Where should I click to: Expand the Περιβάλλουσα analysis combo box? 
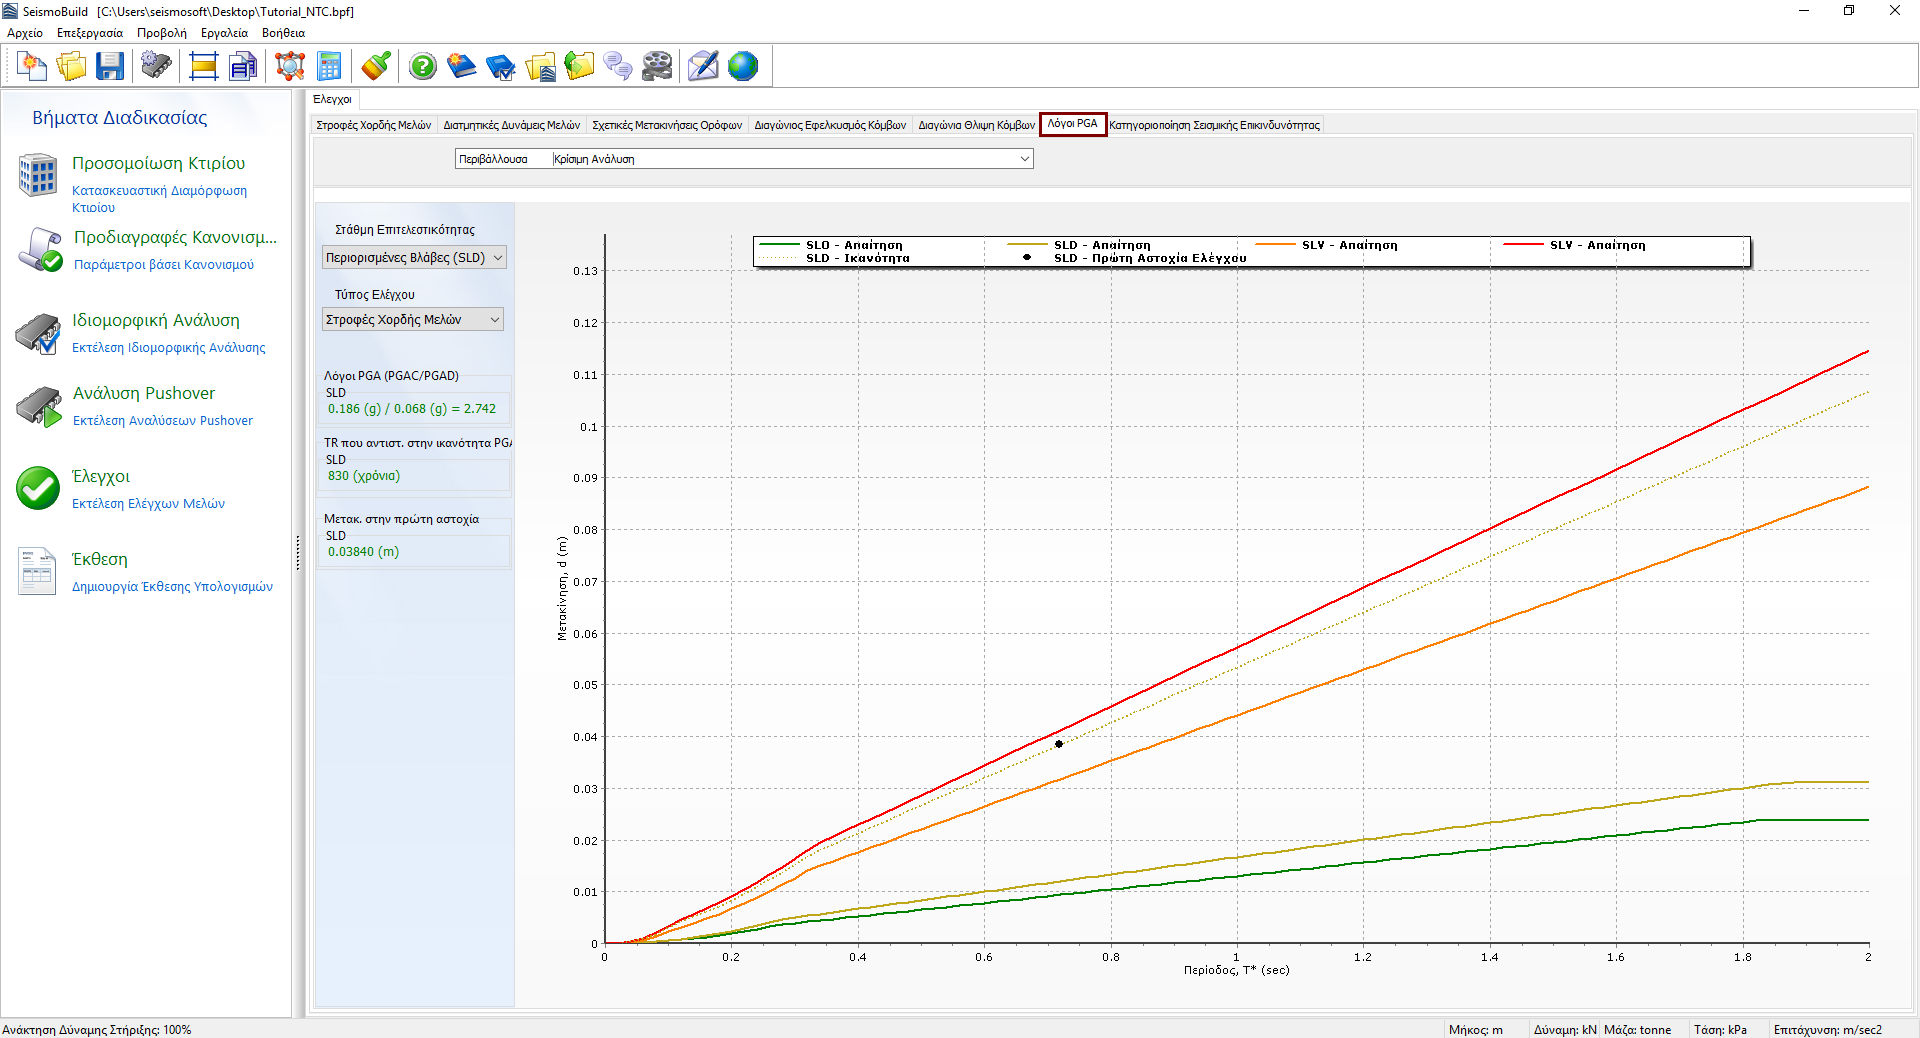[1024, 159]
